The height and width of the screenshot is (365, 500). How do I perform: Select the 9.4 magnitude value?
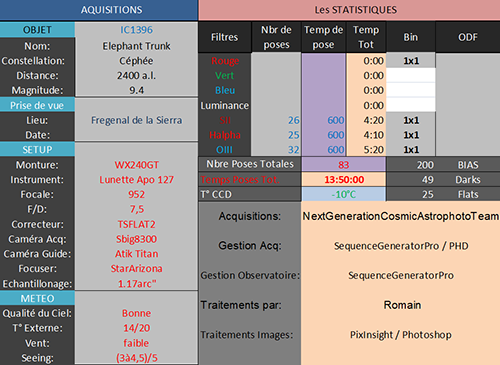pyautogui.click(x=136, y=90)
